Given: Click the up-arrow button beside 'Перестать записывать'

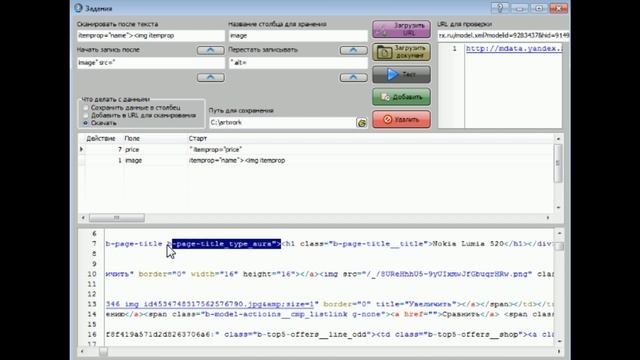Looking at the screenshot, I should coord(353,50).
